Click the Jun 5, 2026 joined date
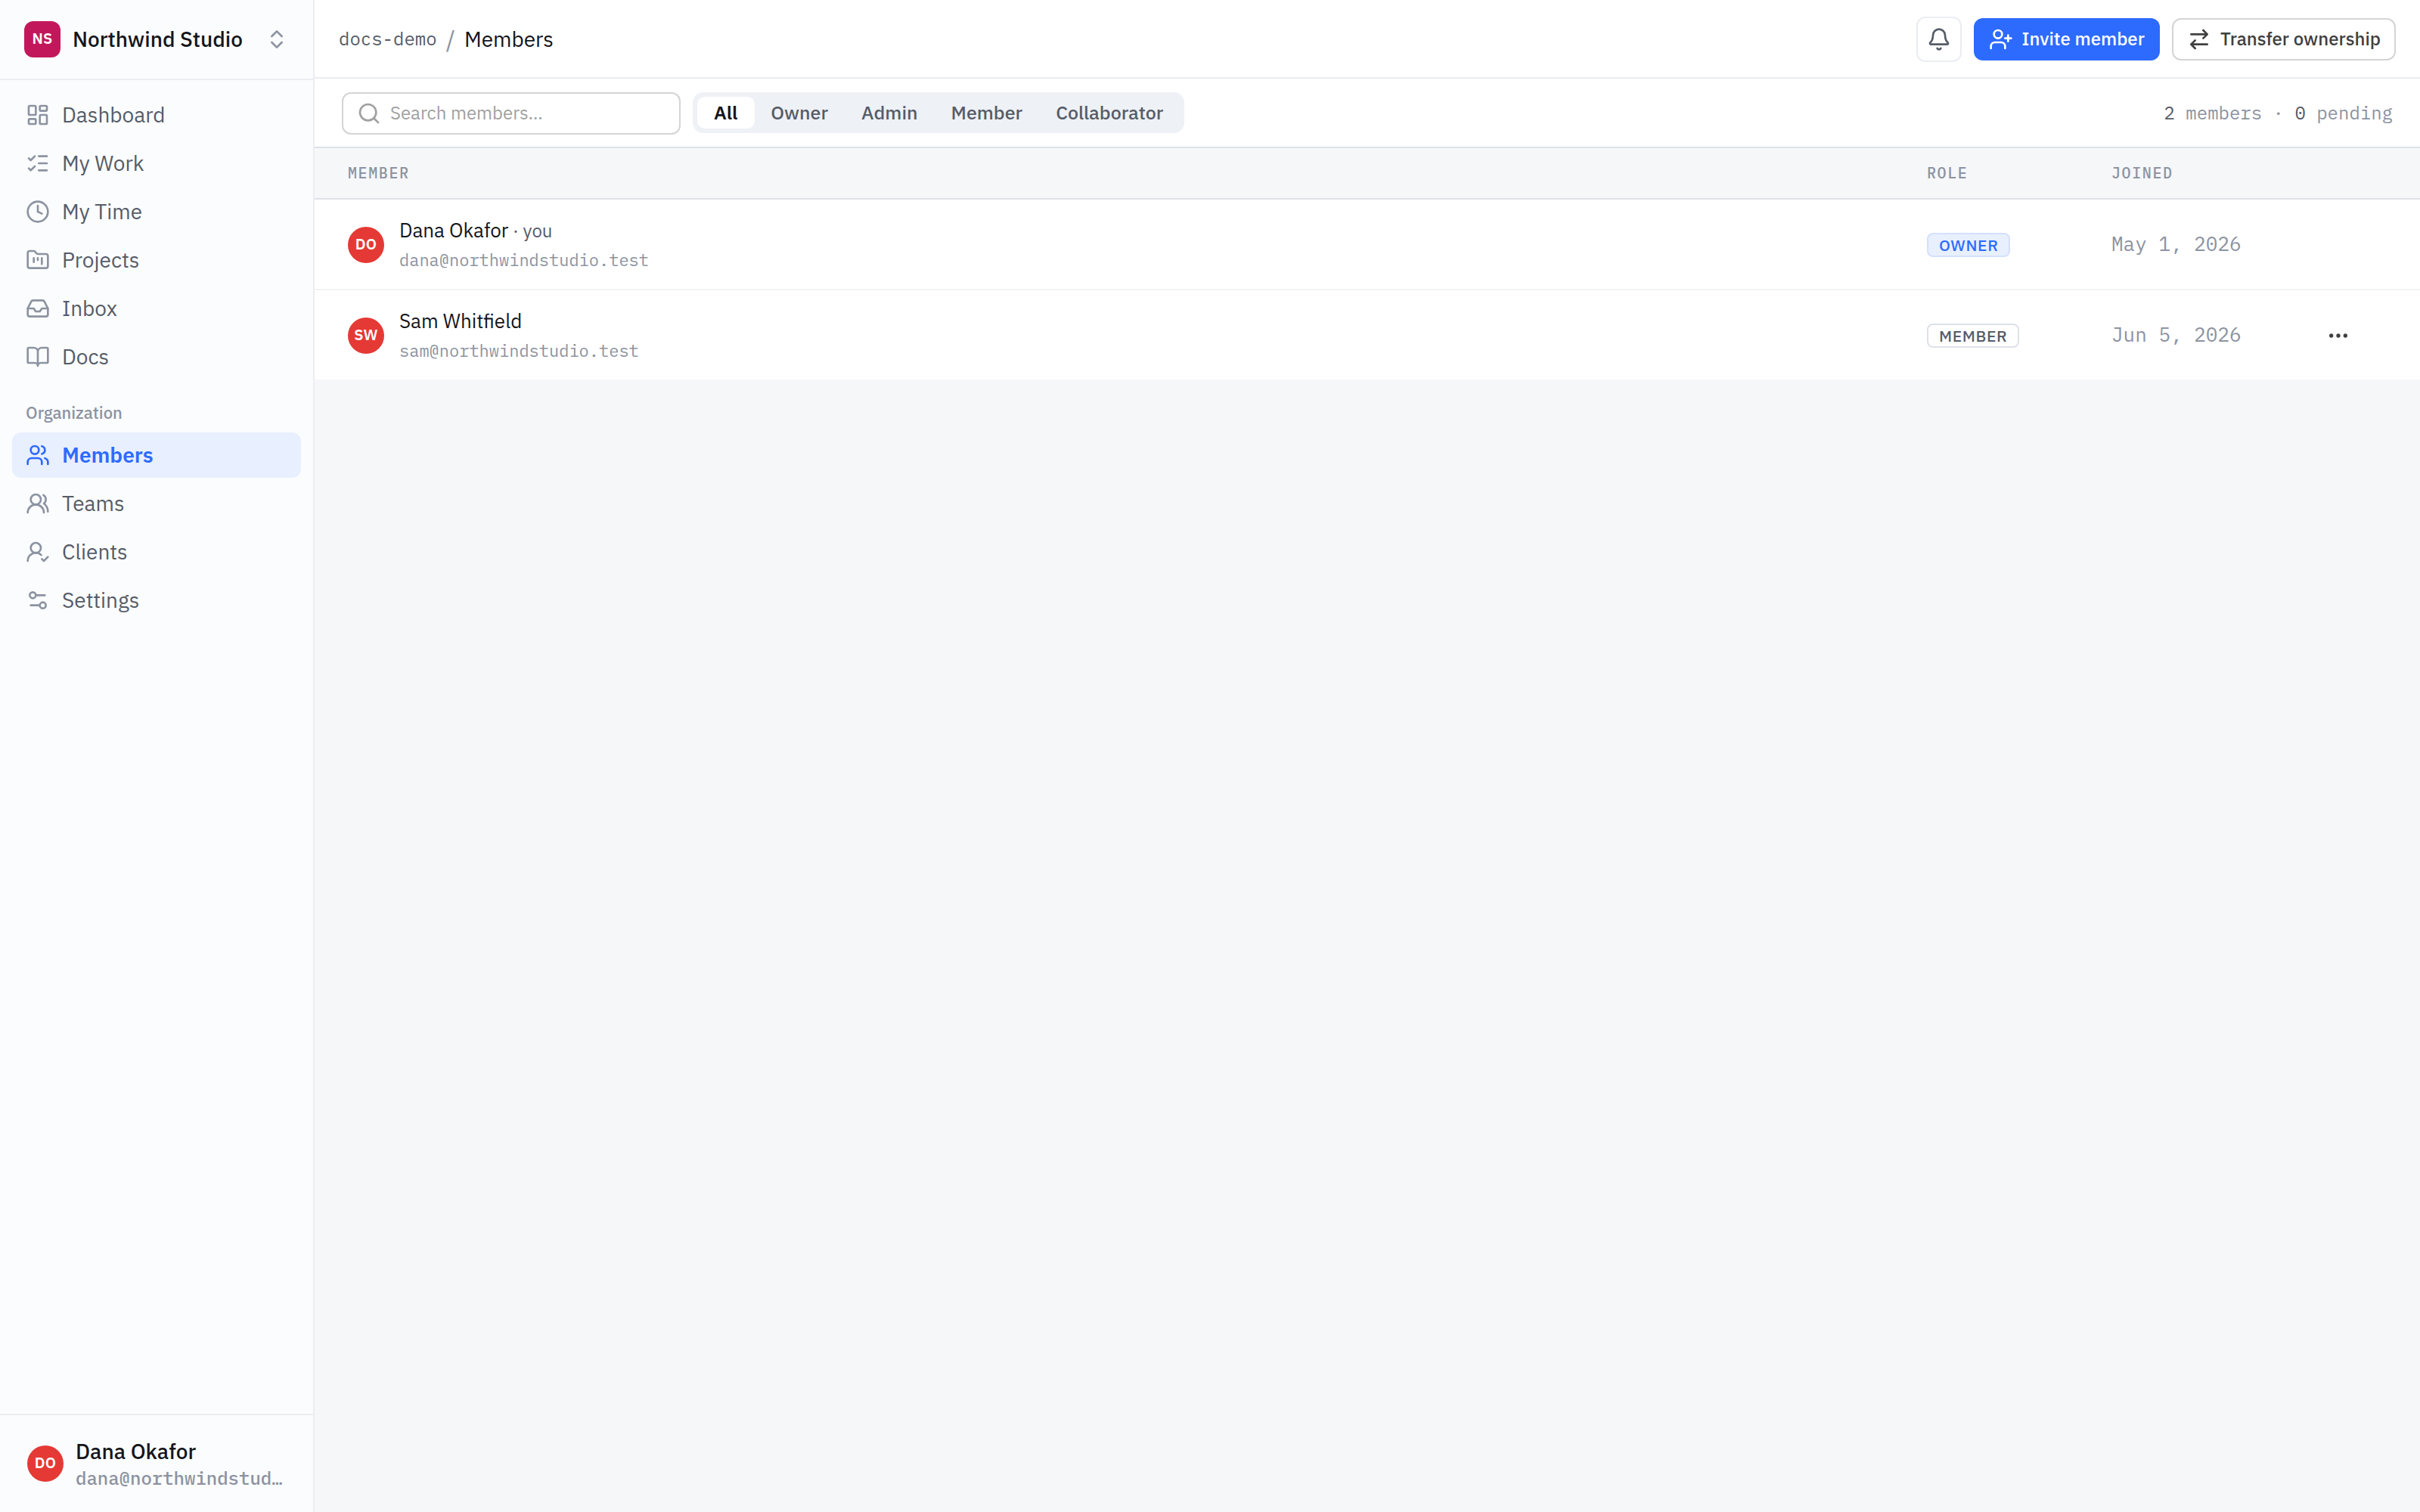Screen dimensions: 2420x1512 [2175, 335]
